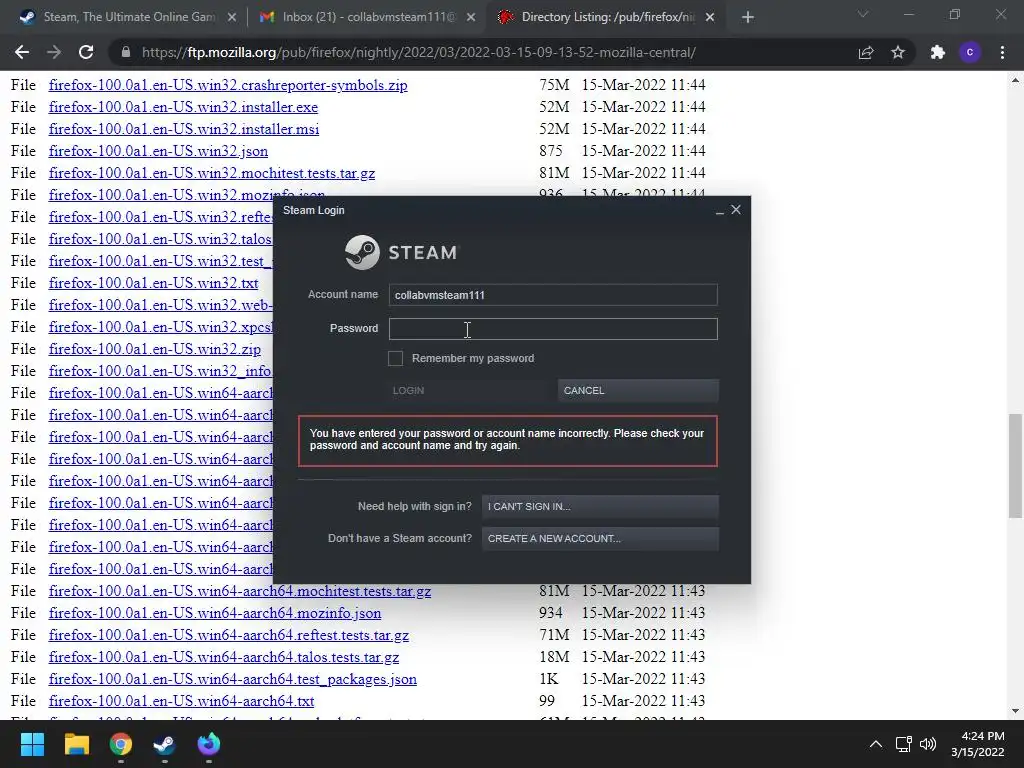
Task: Open clock and date in taskbar
Action: [x=978, y=744]
